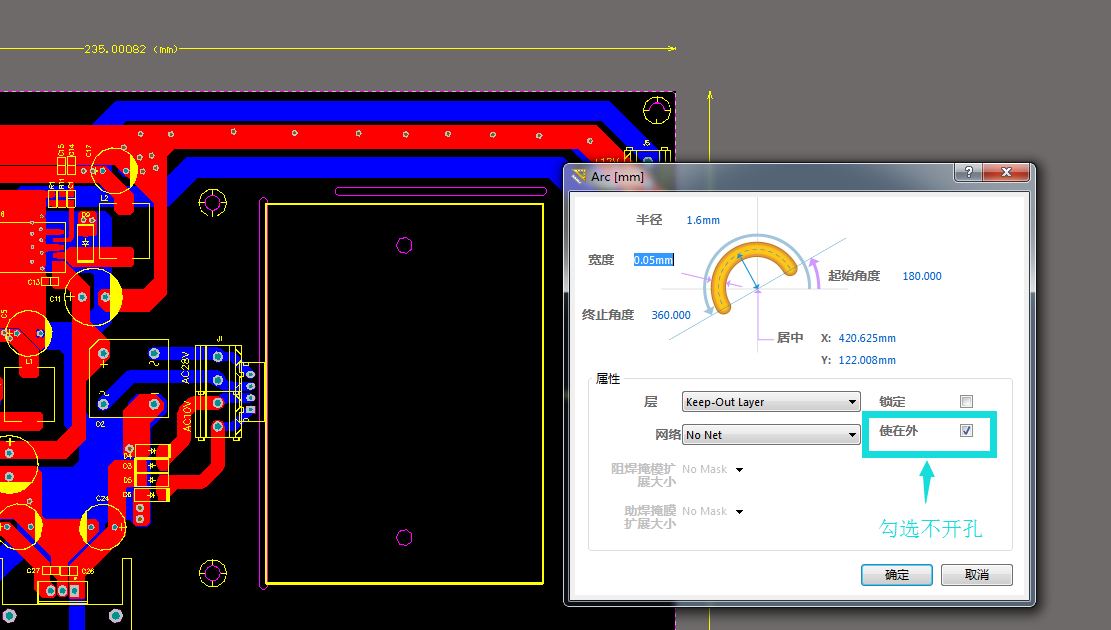The height and width of the screenshot is (630, 1111).
Task: Expand the 助焊掩膜扩展大小 No Mask dropdown
Action: [739, 511]
